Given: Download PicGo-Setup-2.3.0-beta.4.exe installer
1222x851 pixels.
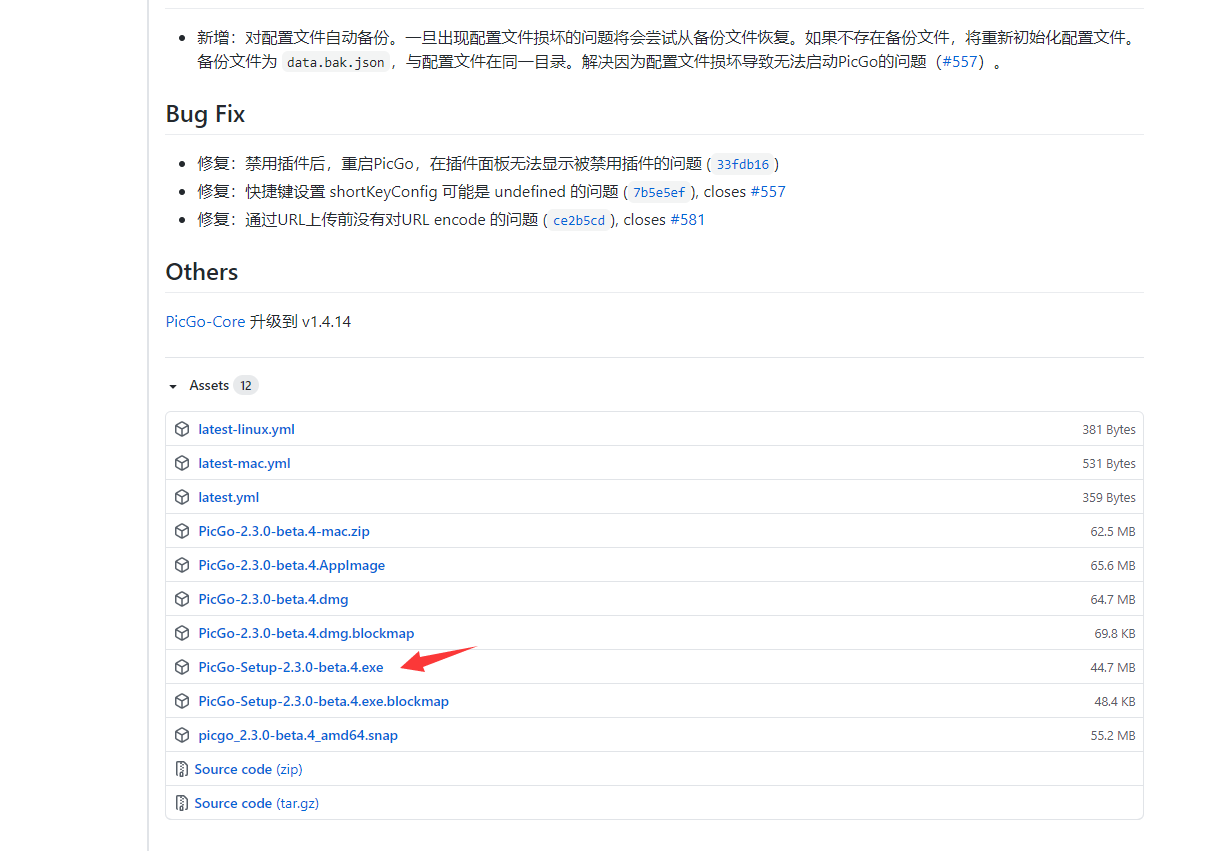Looking at the screenshot, I should pyautogui.click(x=291, y=667).
